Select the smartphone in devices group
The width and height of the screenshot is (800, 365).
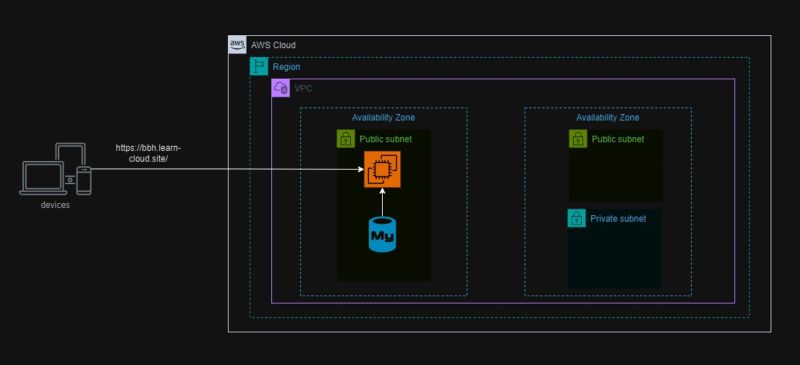84,181
